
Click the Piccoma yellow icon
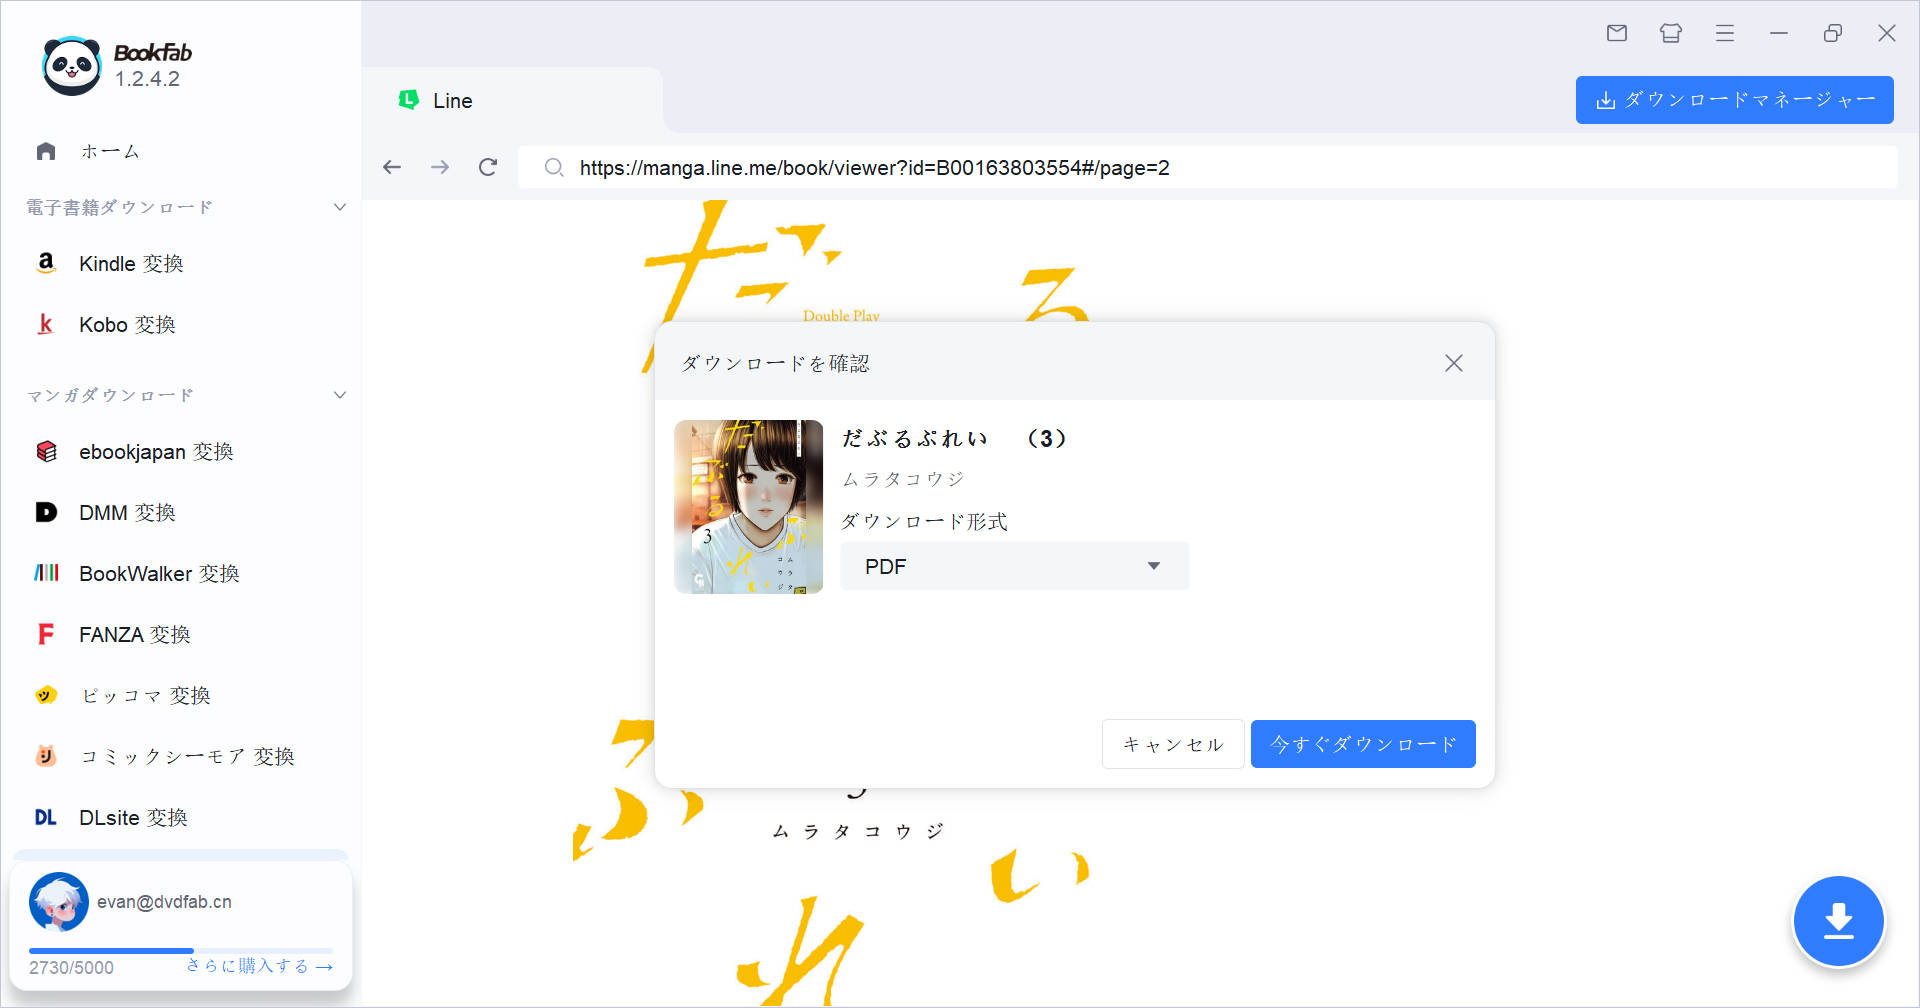(x=46, y=695)
